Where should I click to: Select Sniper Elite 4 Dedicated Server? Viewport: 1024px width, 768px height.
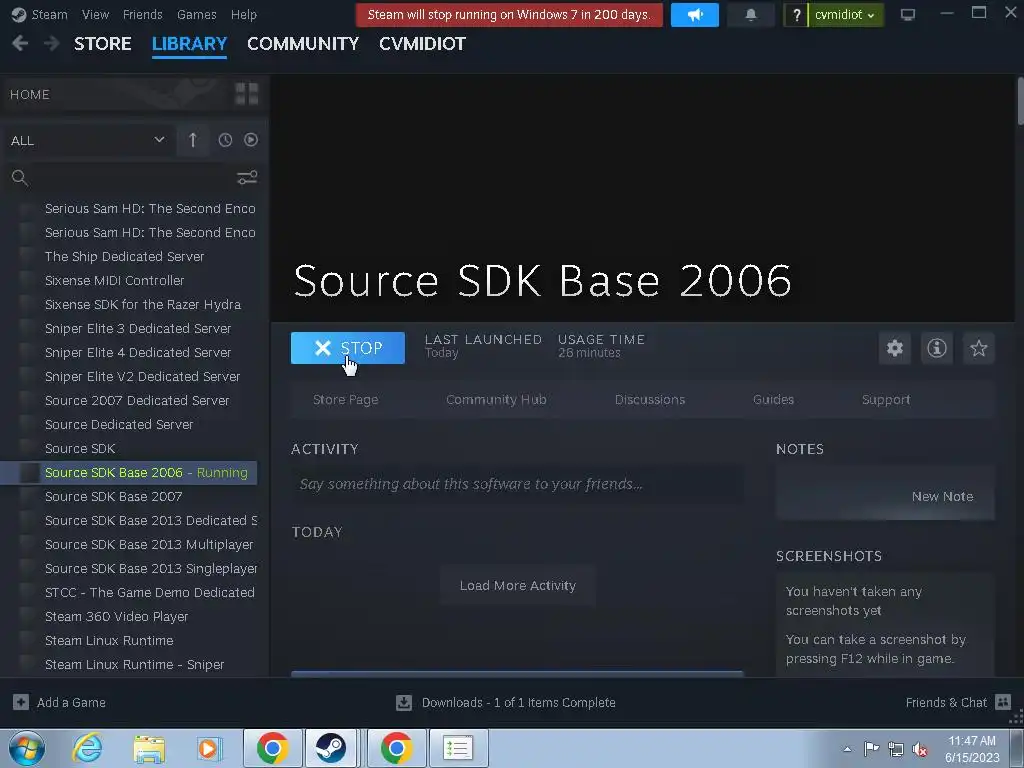pyautogui.click(x=138, y=353)
